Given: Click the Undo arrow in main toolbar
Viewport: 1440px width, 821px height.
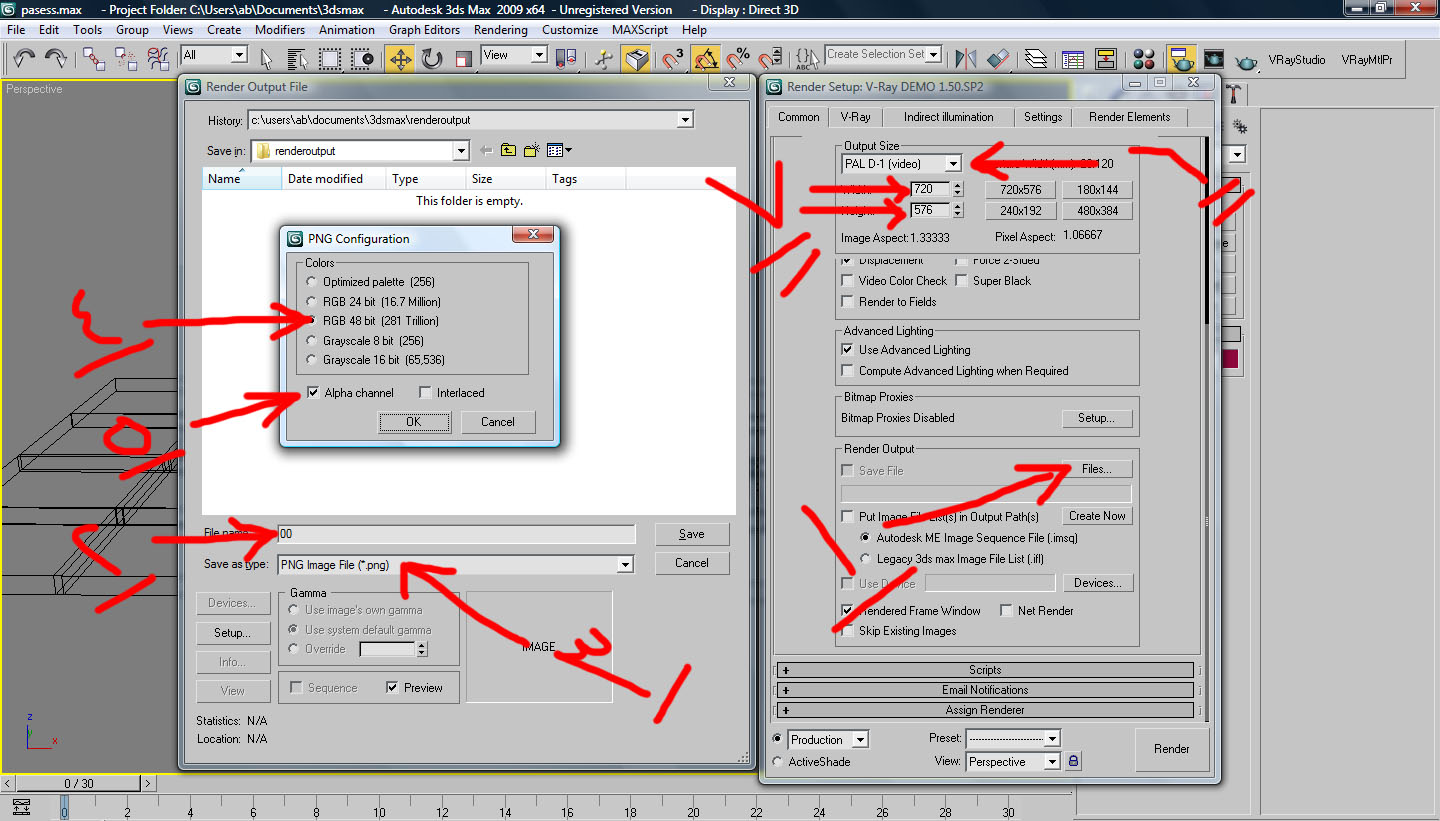Looking at the screenshot, I should [24, 59].
